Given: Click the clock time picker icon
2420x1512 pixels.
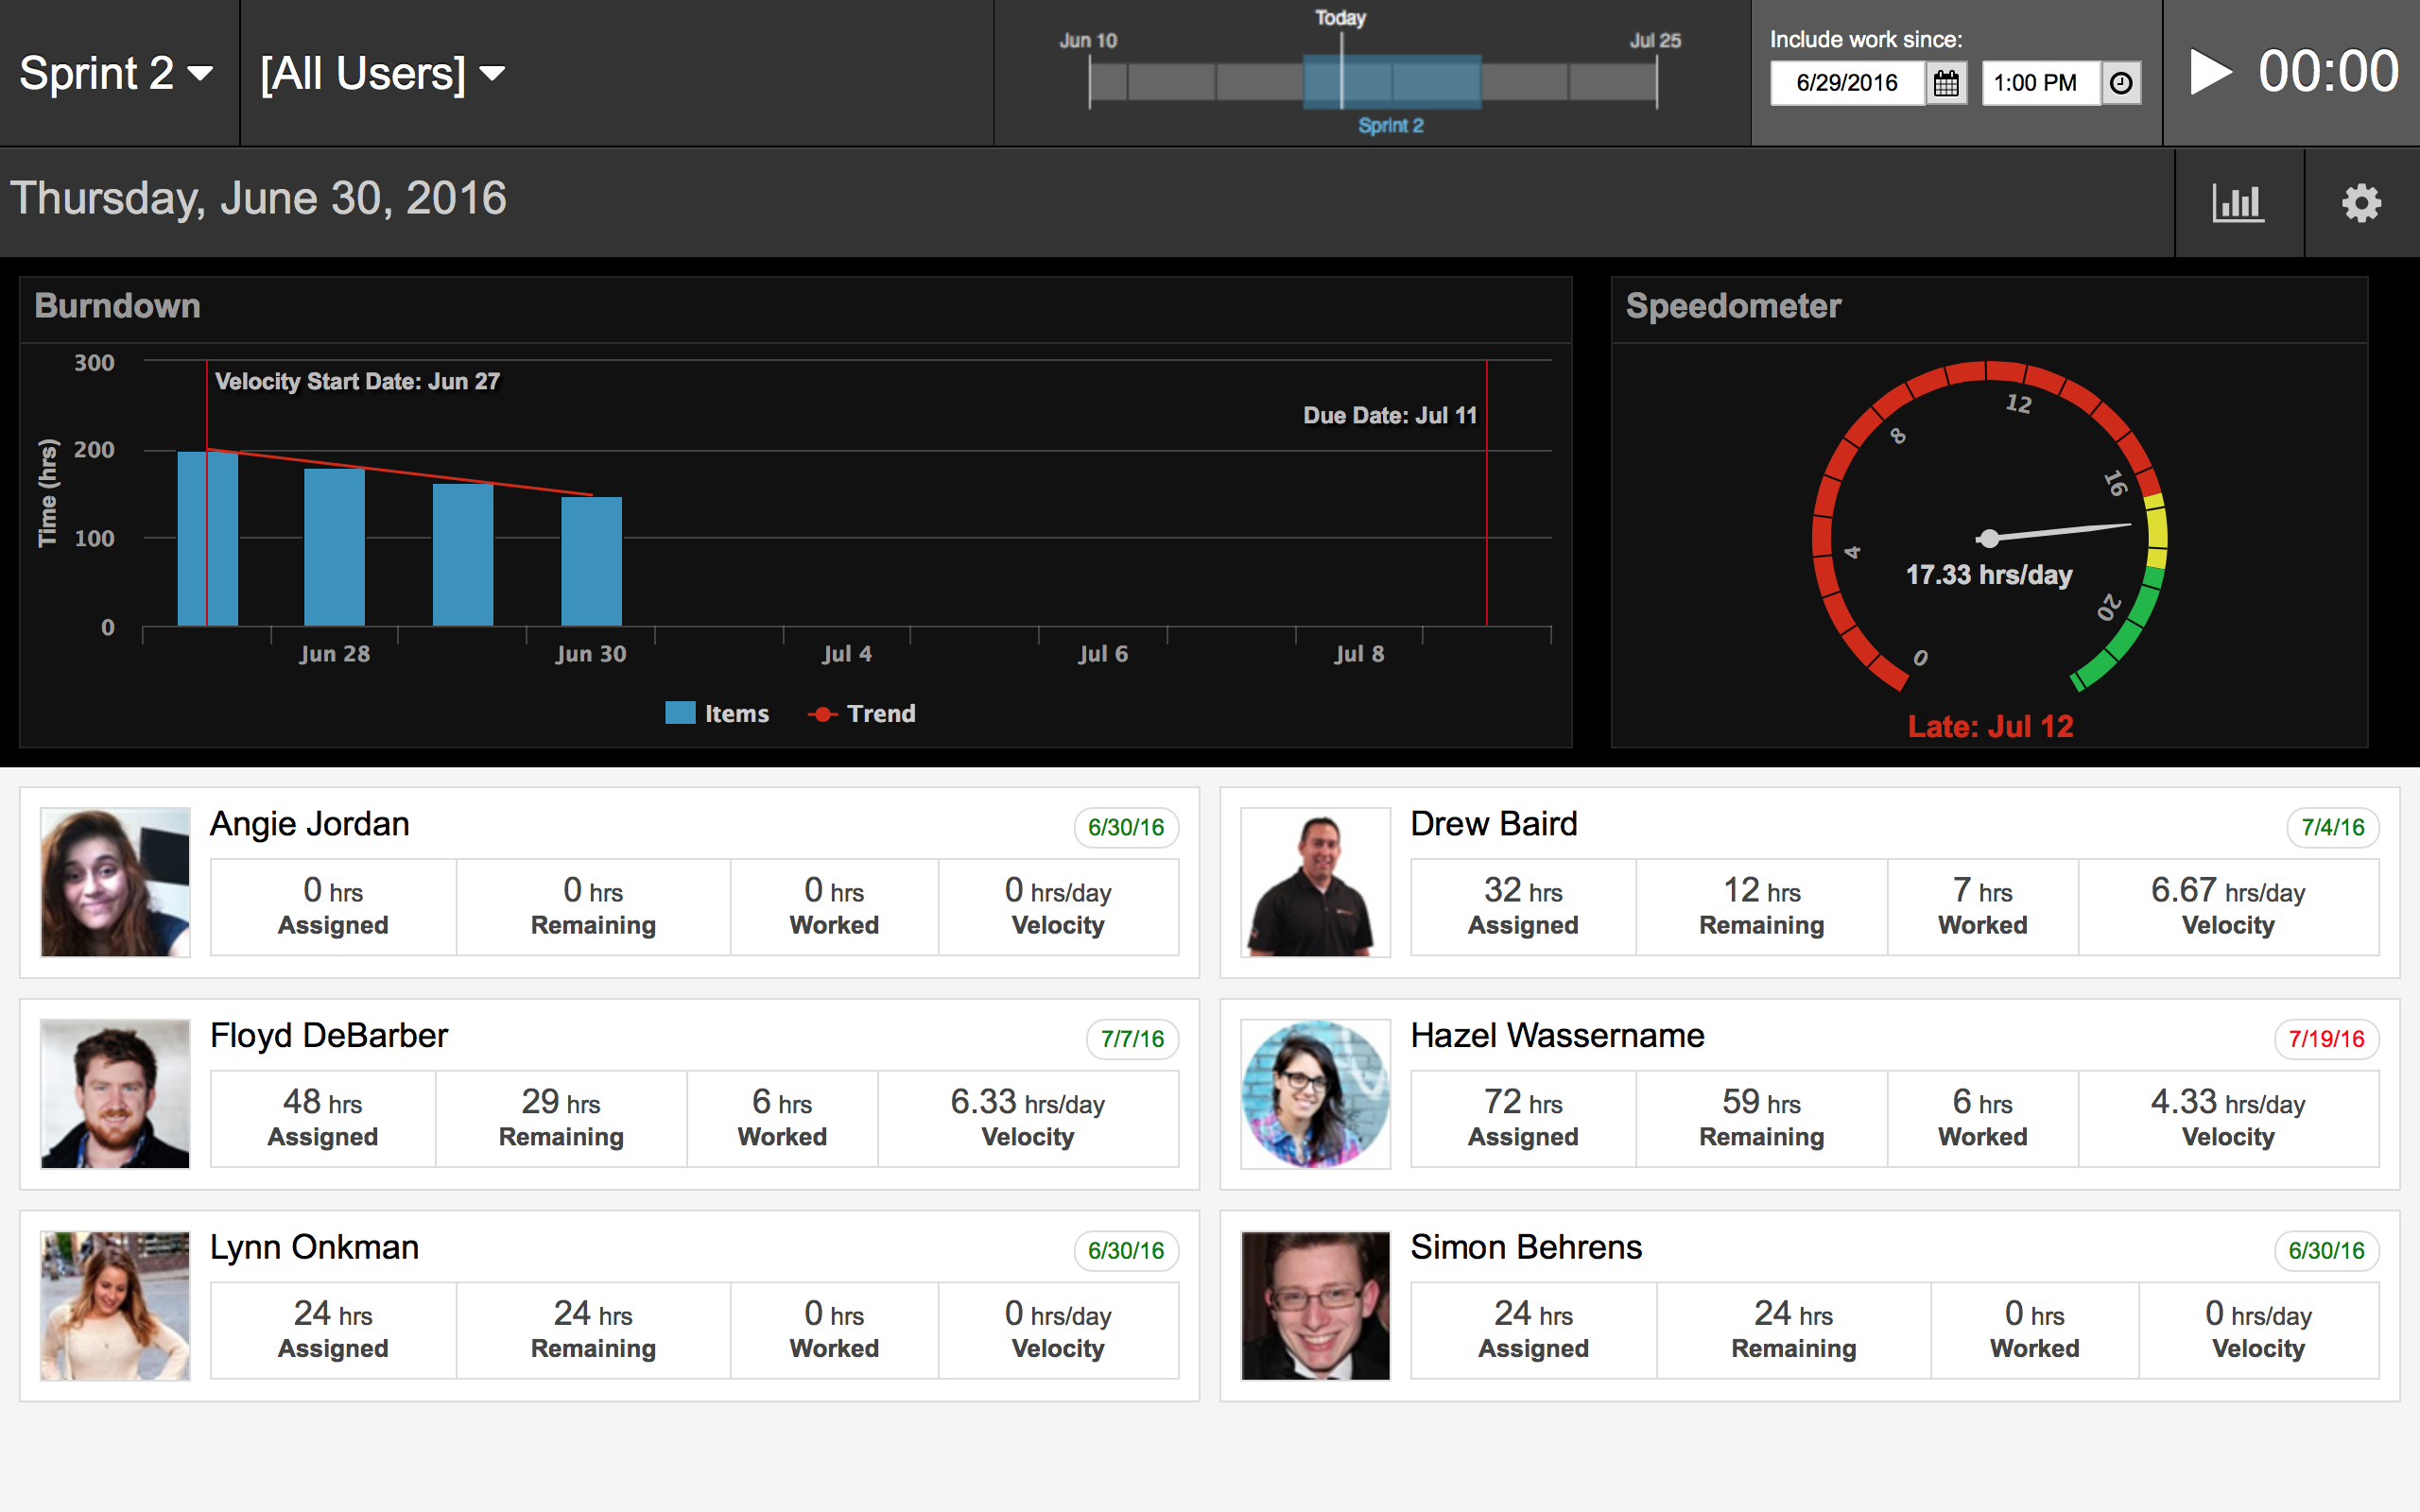Looking at the screenshot, I should click(2120, 83).
